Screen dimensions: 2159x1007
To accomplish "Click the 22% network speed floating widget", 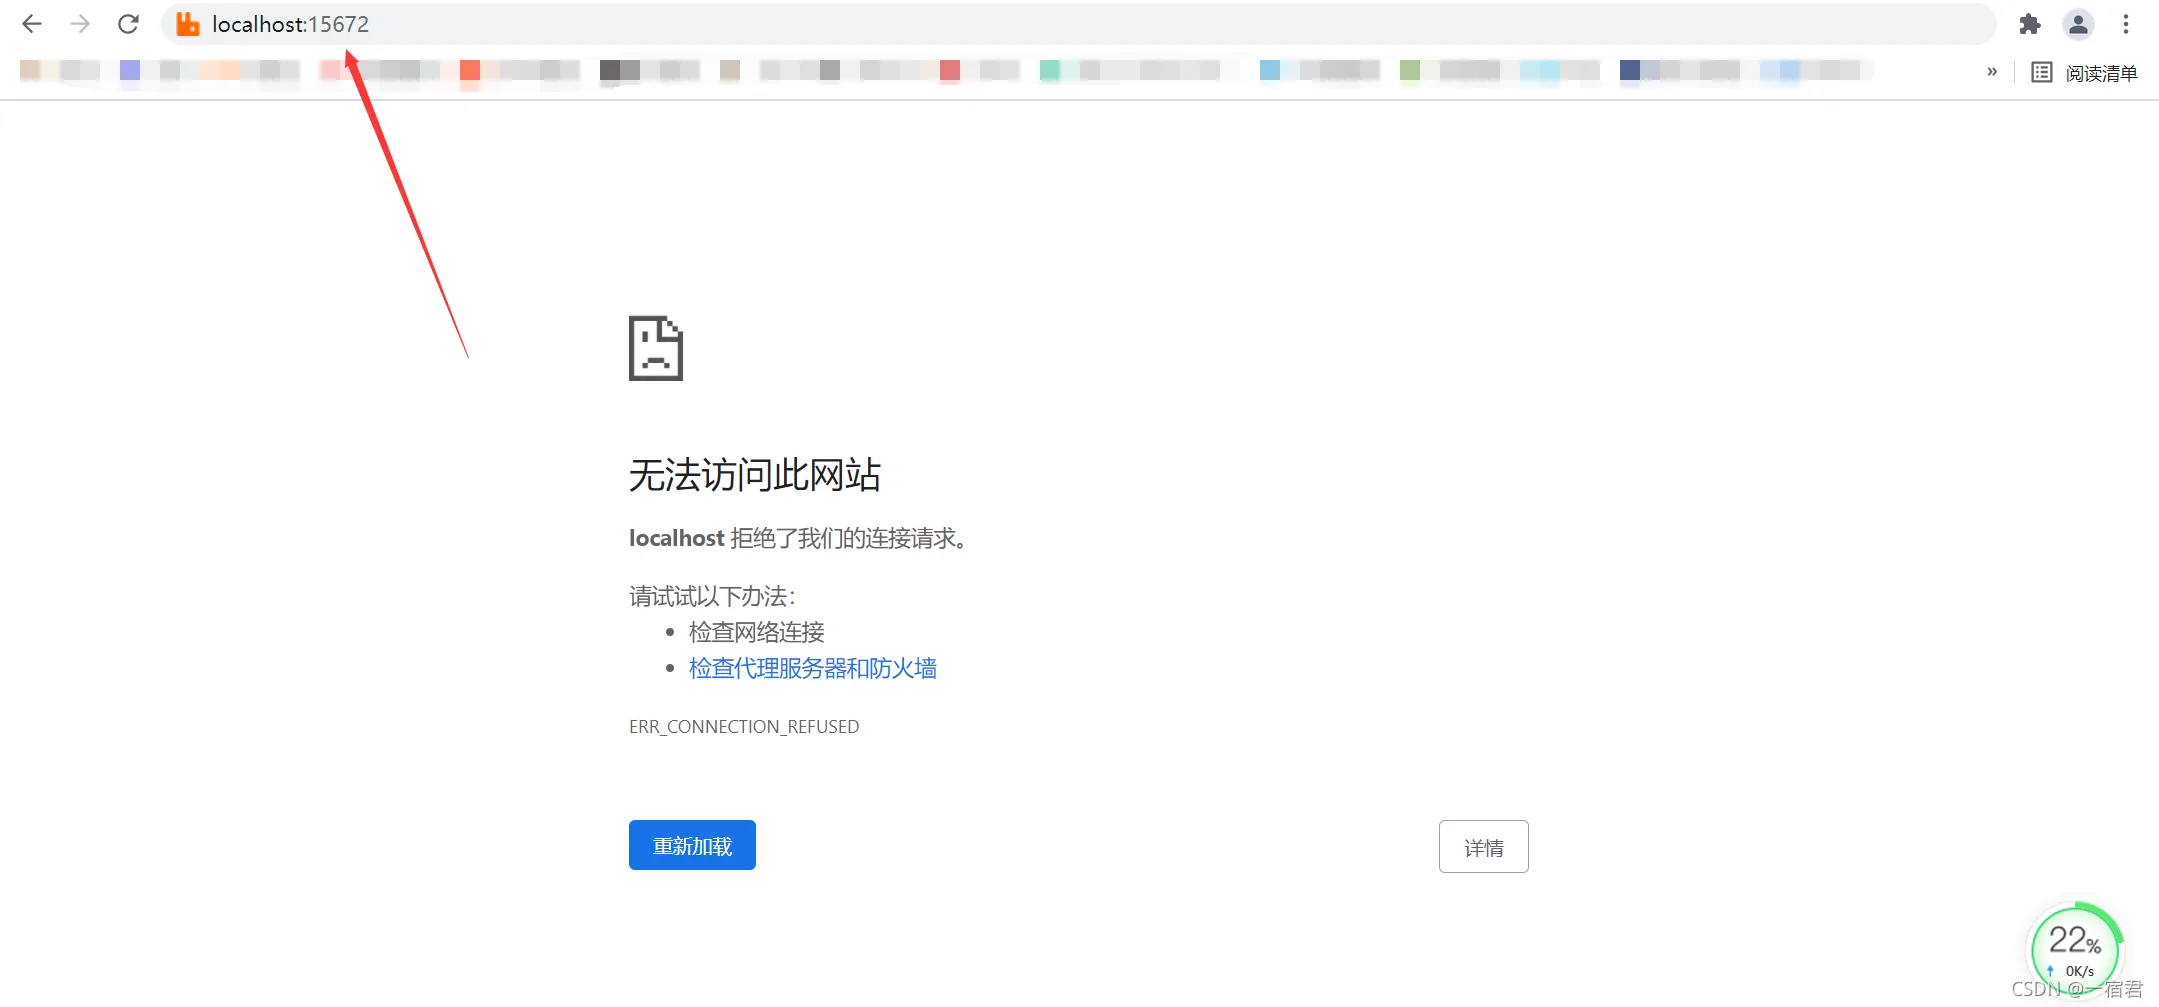I will [x=2075, y=948].
